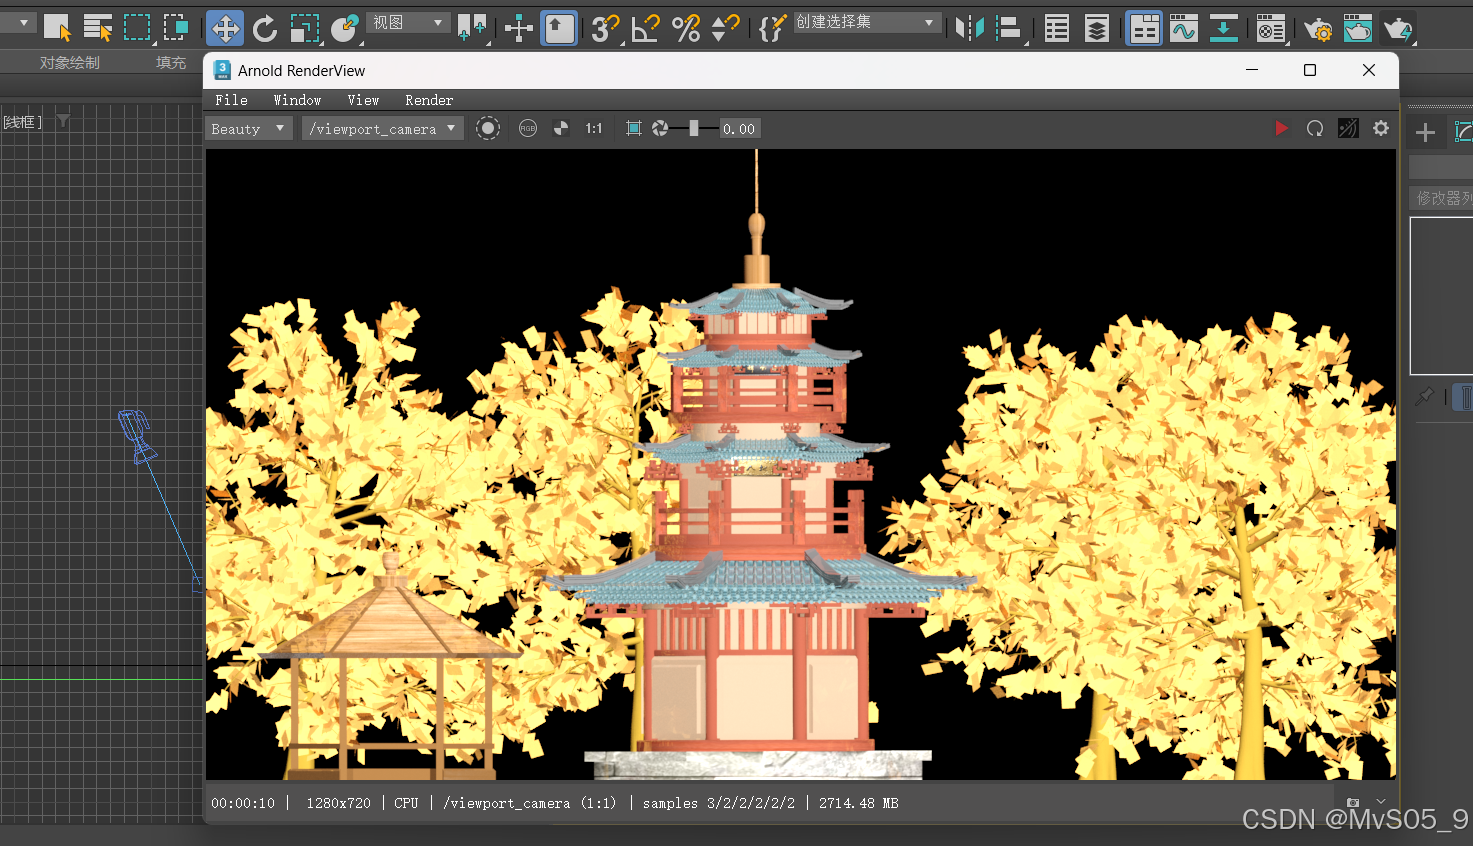Click Select and Manipulate crosshair icon
Viewport: 1473px width, 846px height.
pyautogui.click(x=518, y=28)
